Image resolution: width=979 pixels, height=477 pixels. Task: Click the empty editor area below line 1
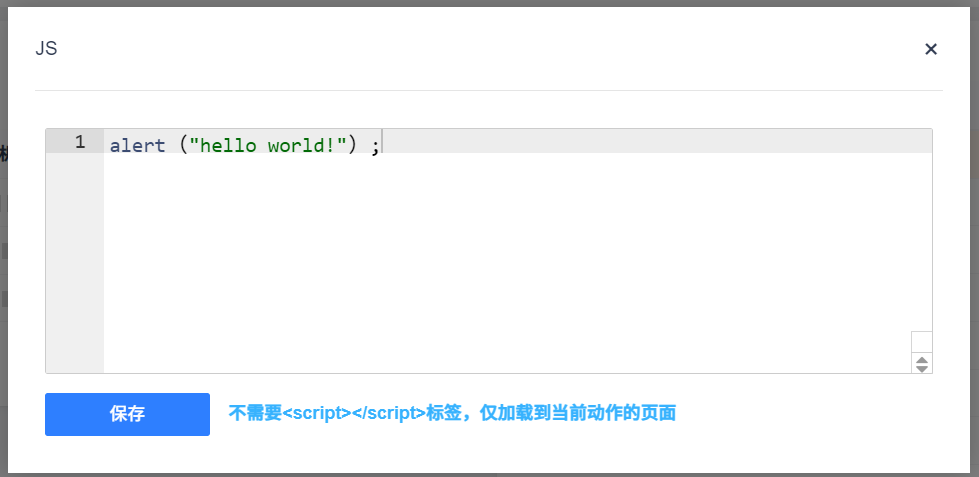[500, 260]
